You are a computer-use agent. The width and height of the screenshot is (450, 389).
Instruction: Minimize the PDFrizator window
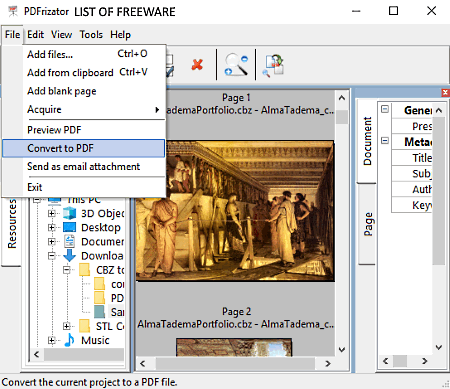click(x=356, y=11)
